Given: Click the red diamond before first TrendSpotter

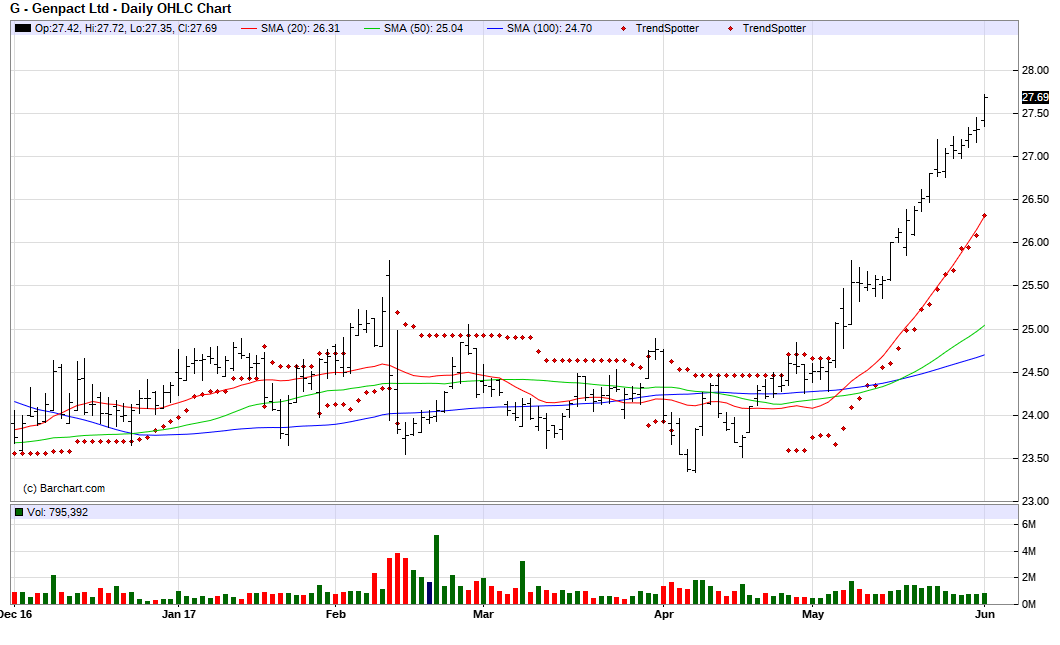Looking at the screenshot, I should point(623,28).
